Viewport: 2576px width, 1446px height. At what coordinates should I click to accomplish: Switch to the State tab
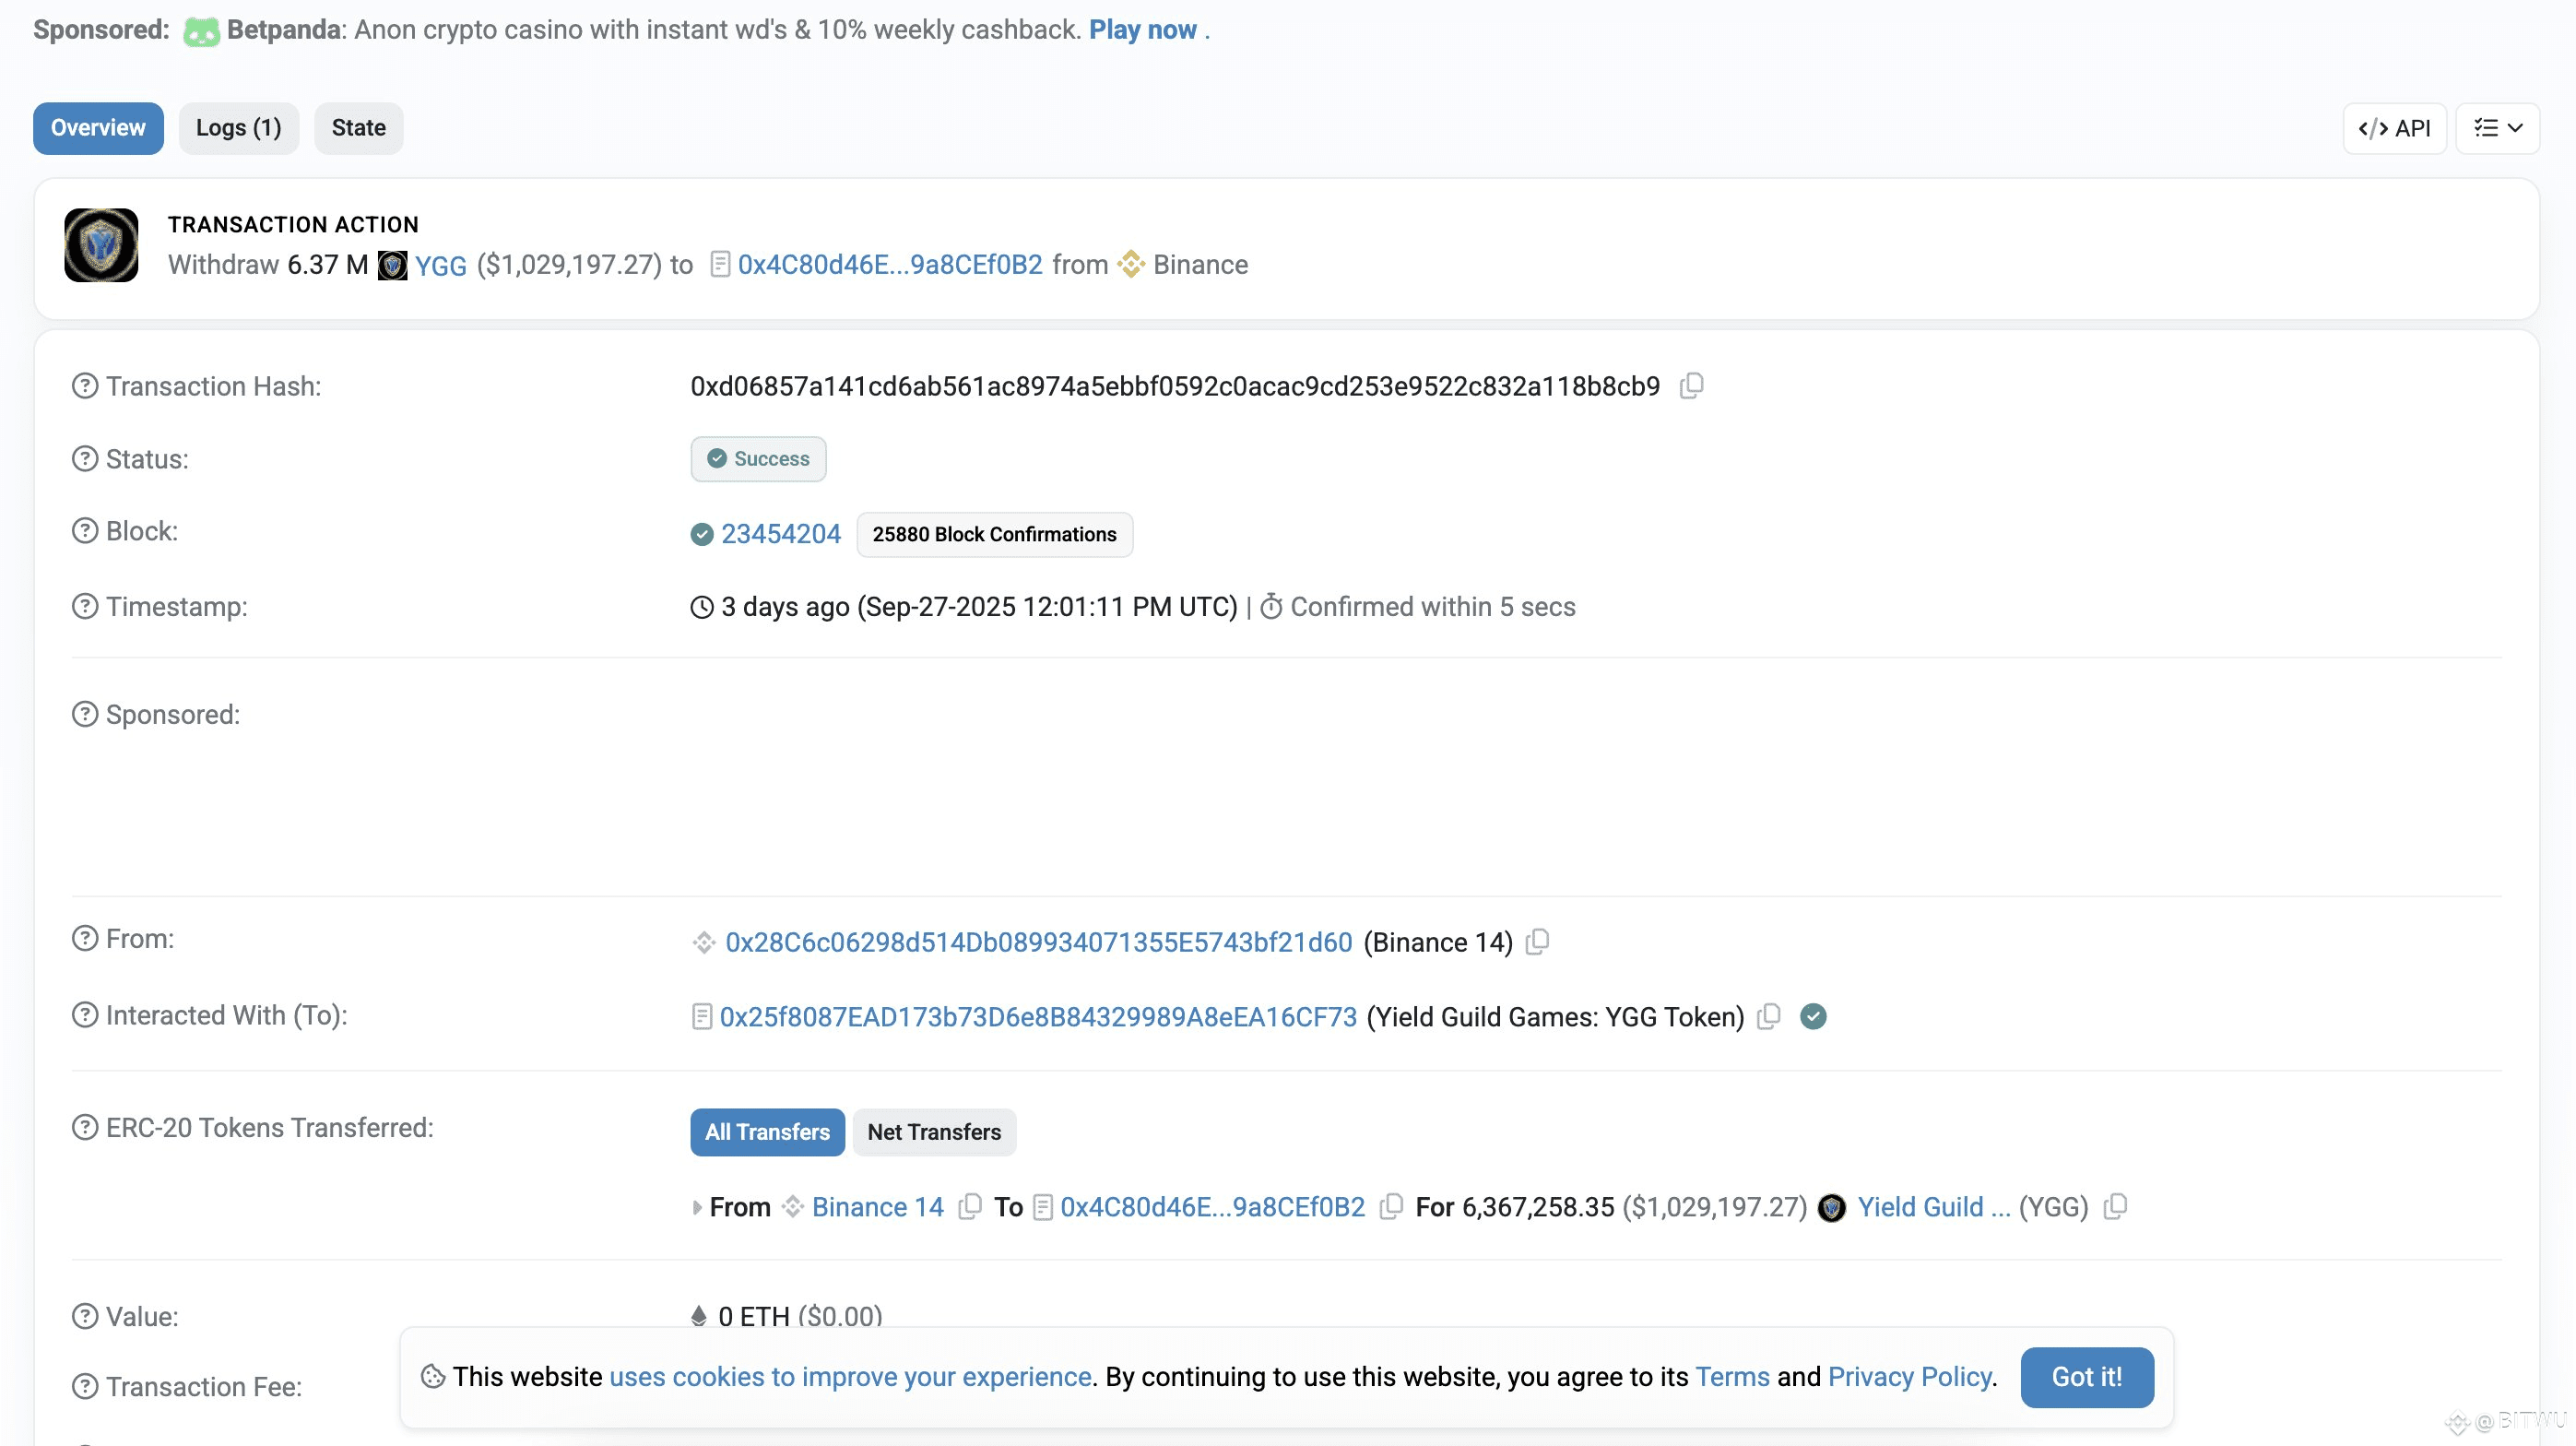pyautogui.click(x=358, y=128)
